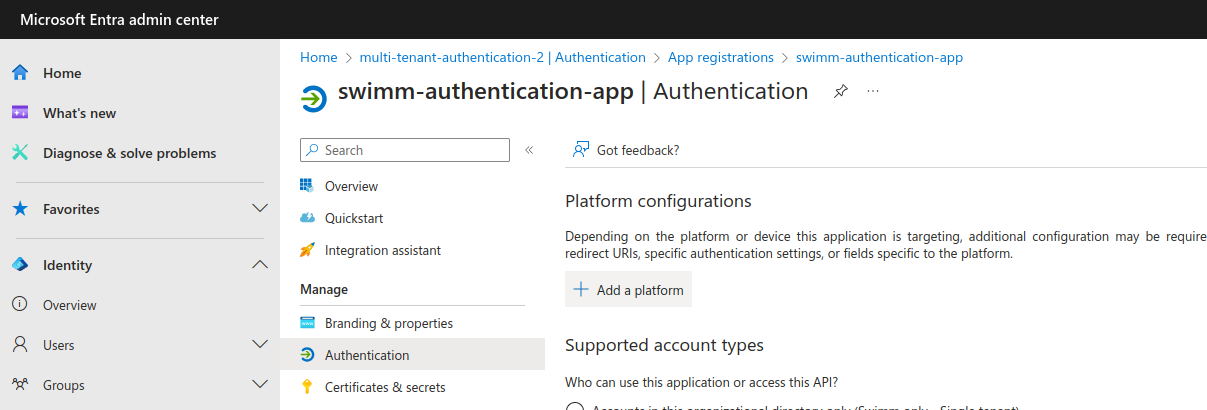Viewport: 1207px width, 410px height.
Task: Click the Users person icon
Action: click(20, 345)
